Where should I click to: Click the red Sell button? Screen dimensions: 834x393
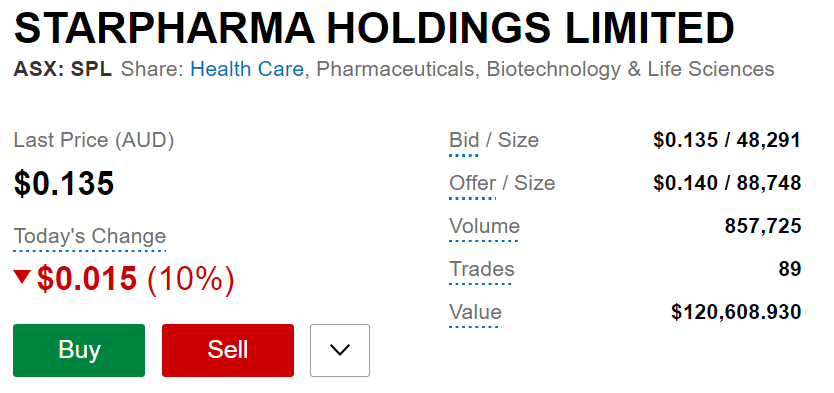228,350
